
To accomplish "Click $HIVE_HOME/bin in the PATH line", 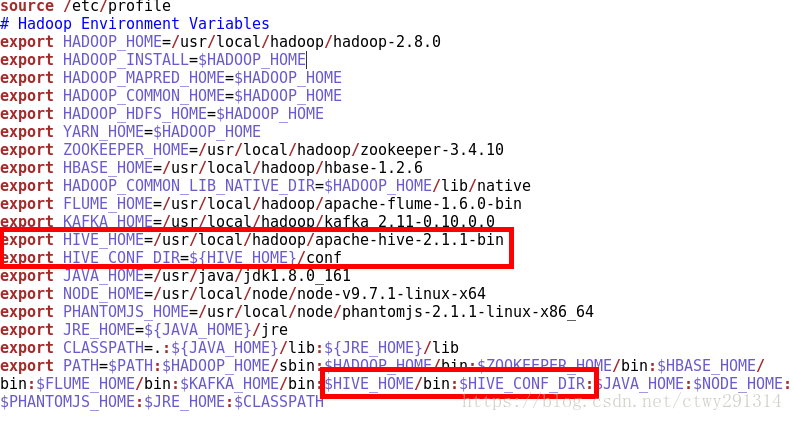I will (387, 384).
